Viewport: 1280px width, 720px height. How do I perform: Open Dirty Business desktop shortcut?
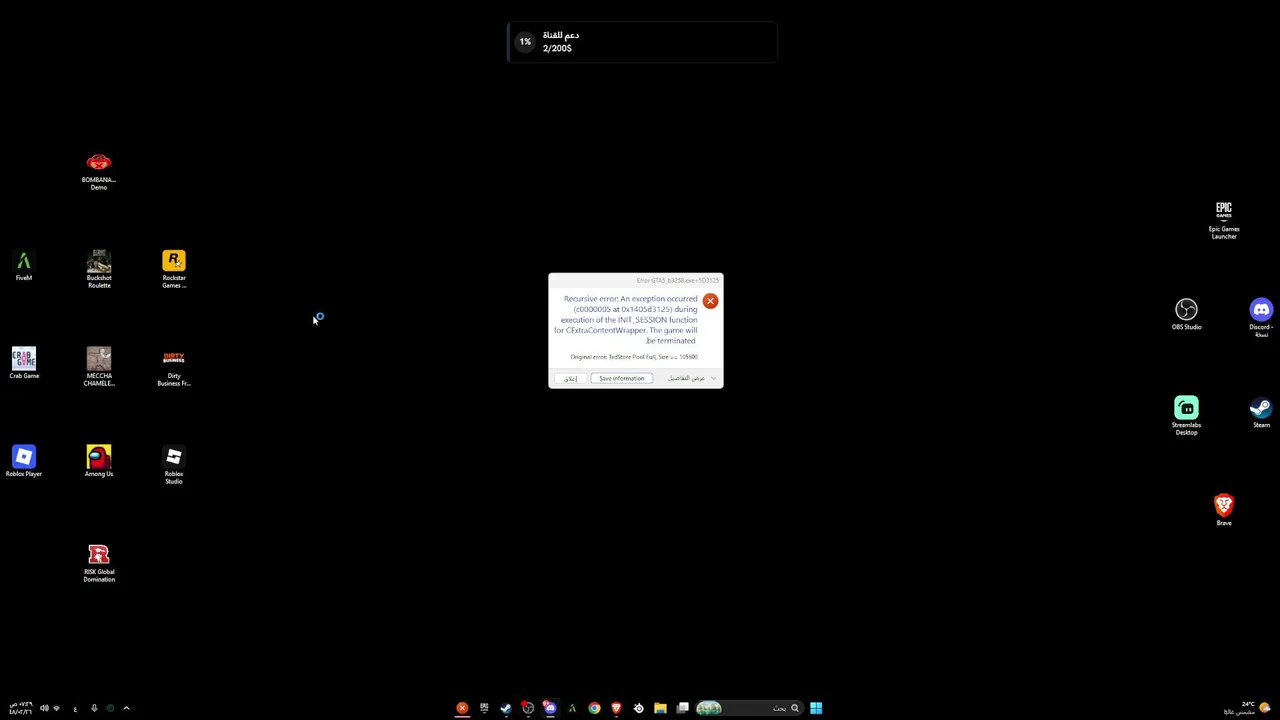pyautogui.click(x=174, y=367)
